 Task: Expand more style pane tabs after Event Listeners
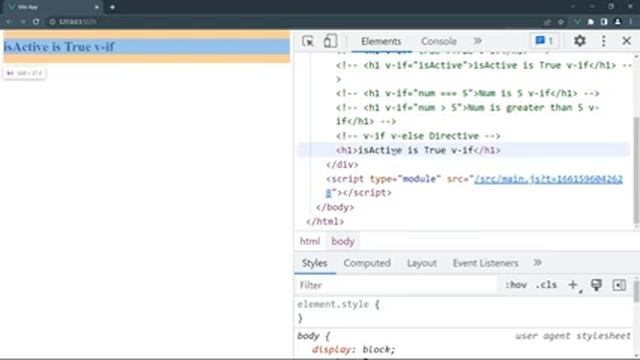[538, 263]
